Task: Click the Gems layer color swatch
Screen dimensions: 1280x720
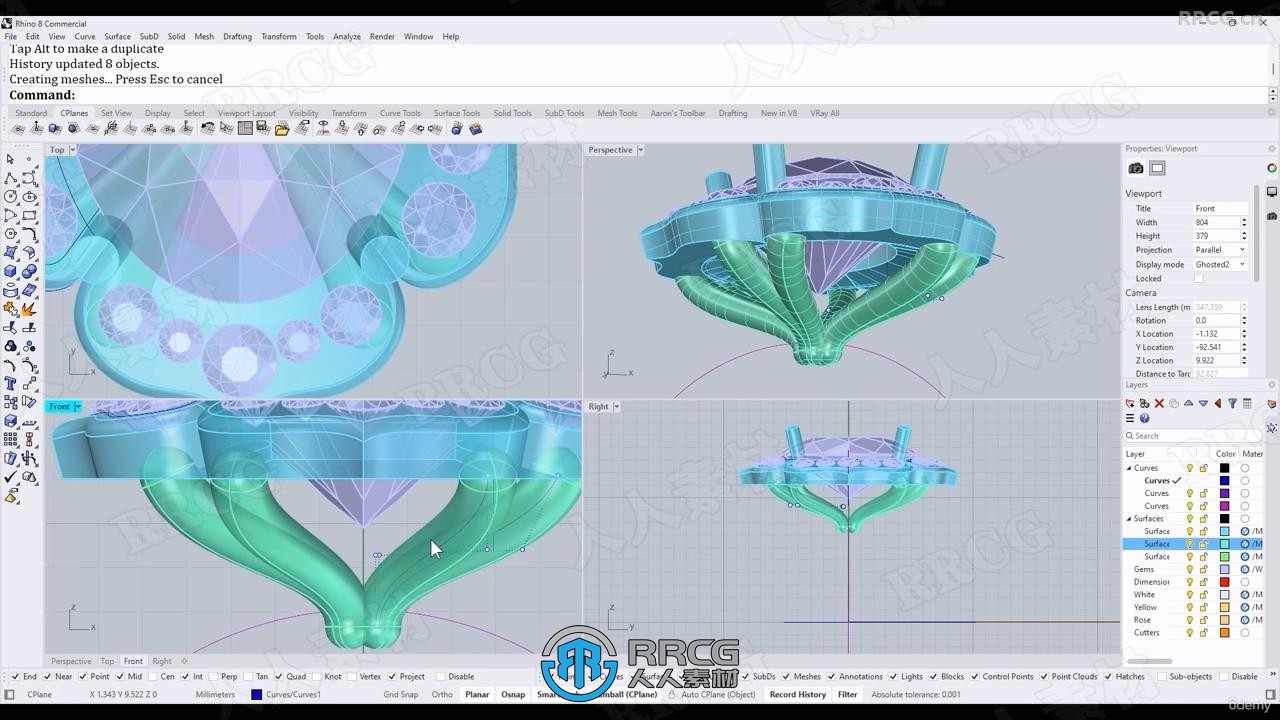Action: point(1224,569)
